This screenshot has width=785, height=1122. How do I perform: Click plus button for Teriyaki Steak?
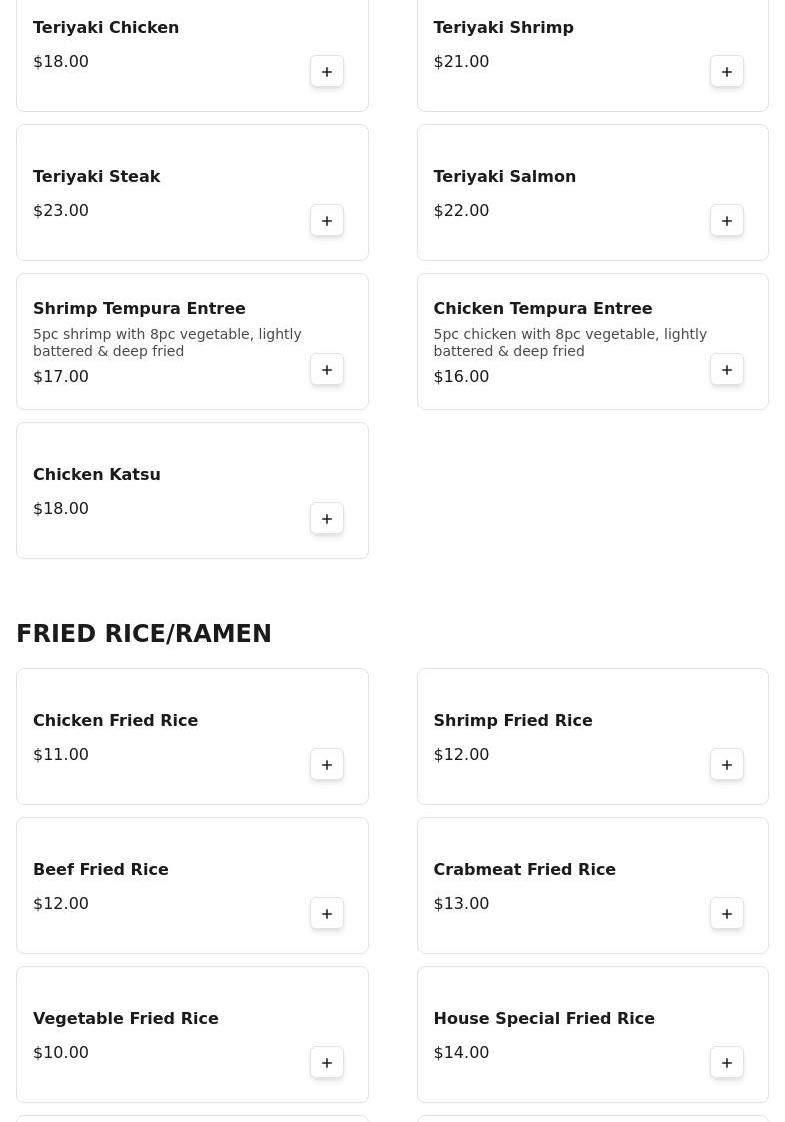coord(327,221)
